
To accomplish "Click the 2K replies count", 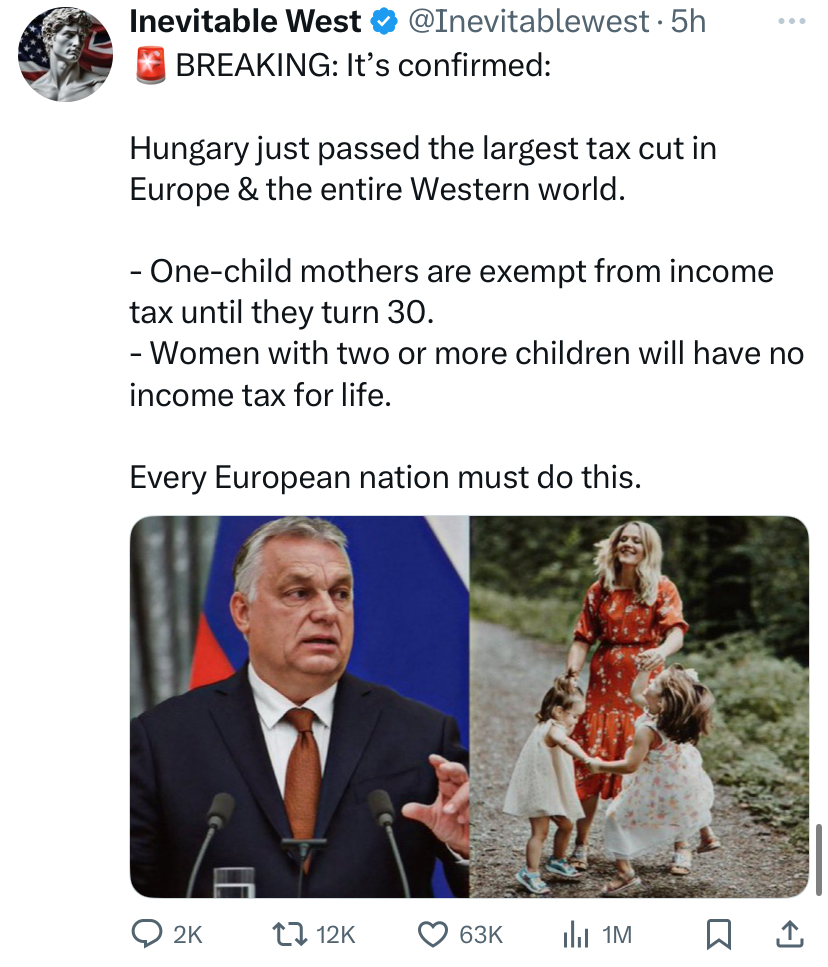I will (x=187, y=935).
